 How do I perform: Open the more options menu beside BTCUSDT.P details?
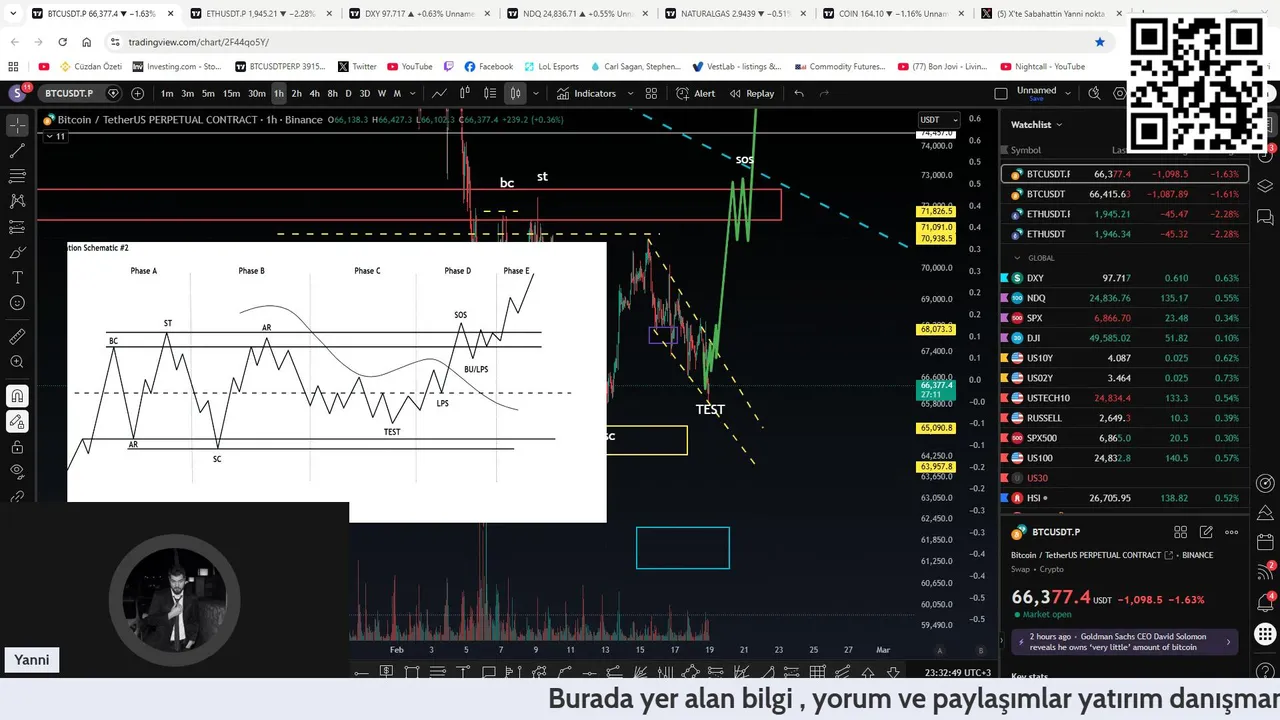1232,533
